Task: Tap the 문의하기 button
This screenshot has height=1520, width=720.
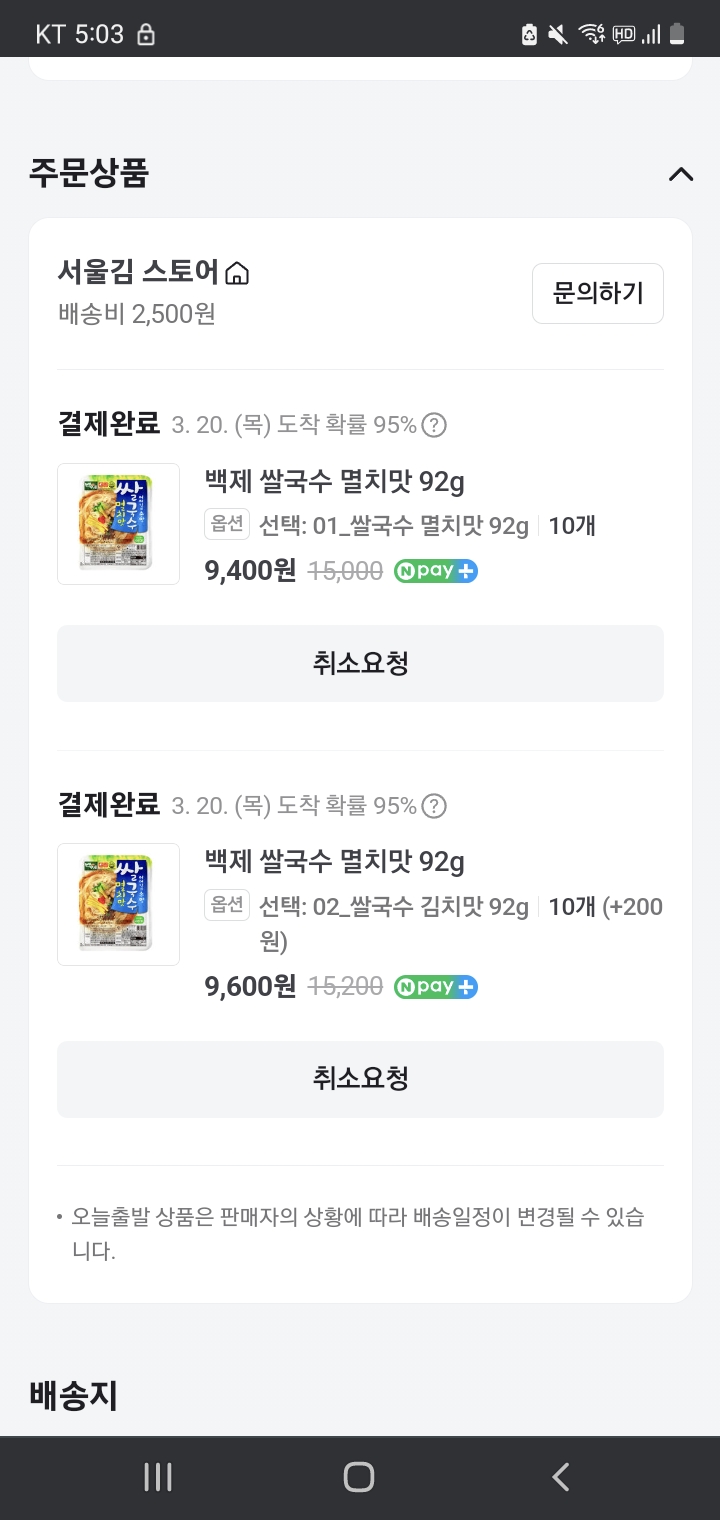Action: [x=597, y=293]
